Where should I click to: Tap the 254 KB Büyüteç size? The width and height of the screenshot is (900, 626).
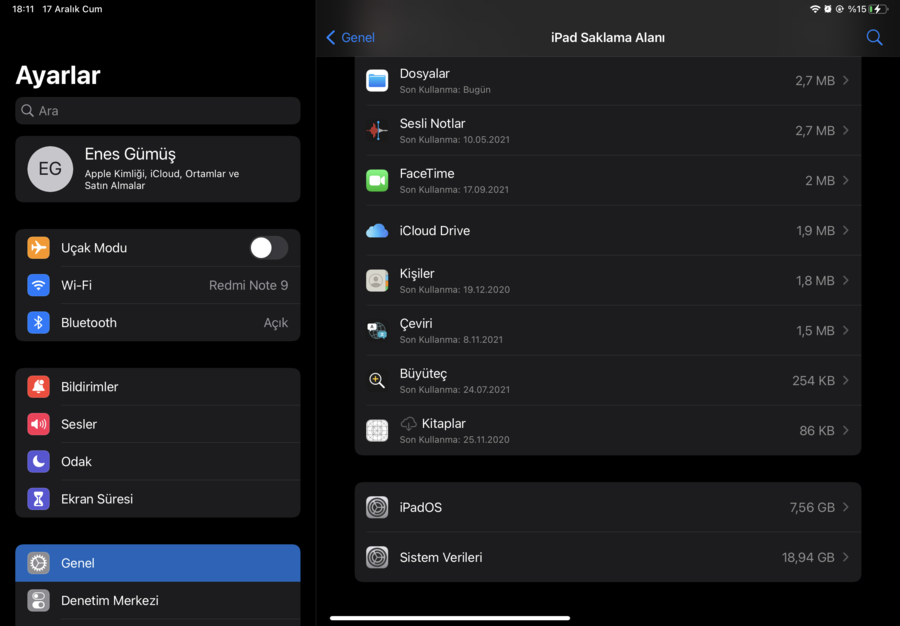(x=813, y=380)
